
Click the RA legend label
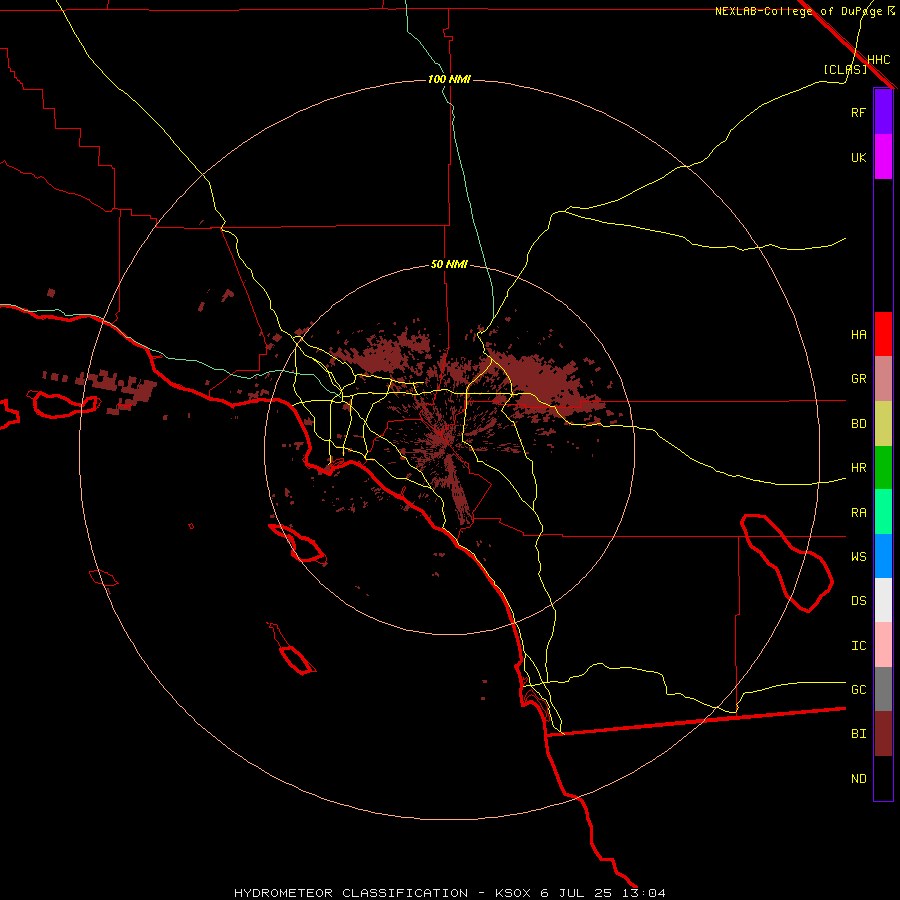pos(858,513)
